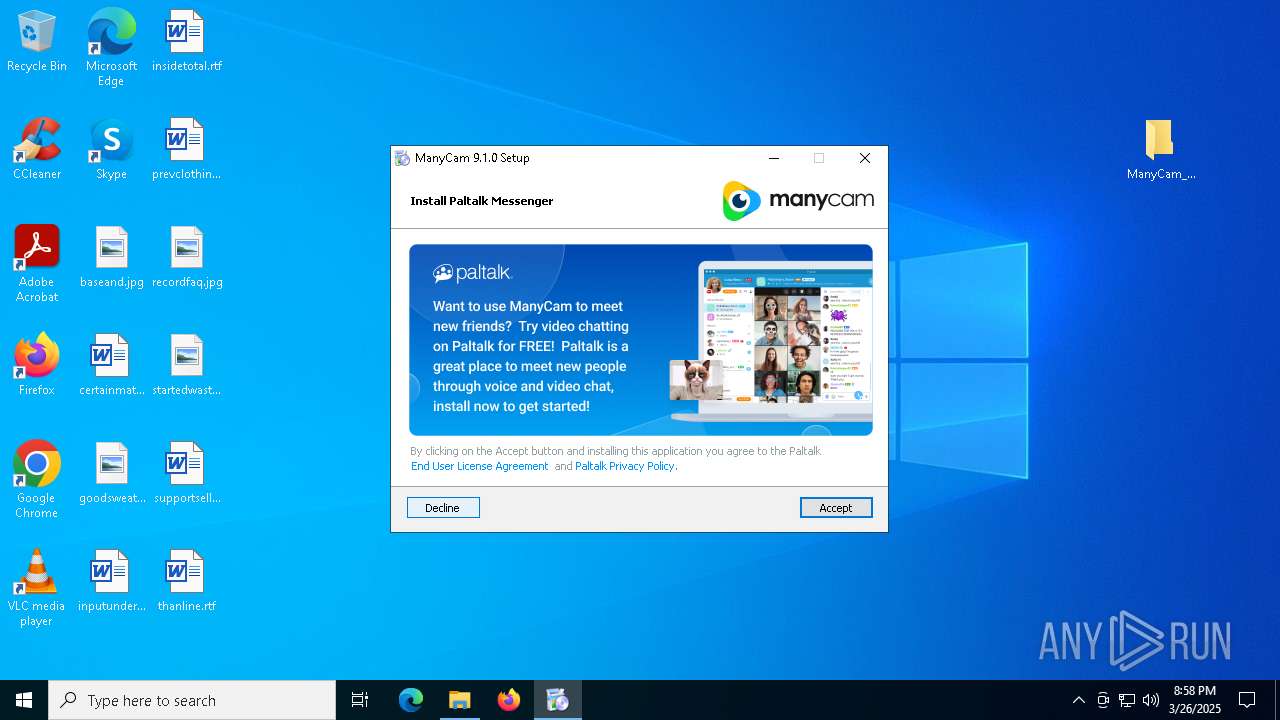The height and width of the screenshot is (720, 1280).
Task: Minimize the ManyCam Setup window
Action: [x=773, y=158]
